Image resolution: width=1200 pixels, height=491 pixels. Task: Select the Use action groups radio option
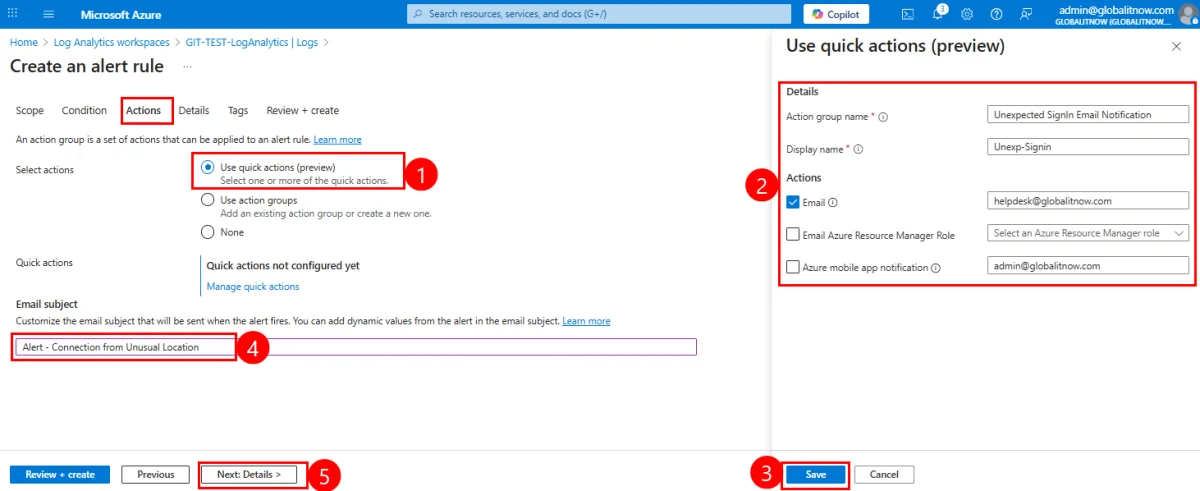208,200
